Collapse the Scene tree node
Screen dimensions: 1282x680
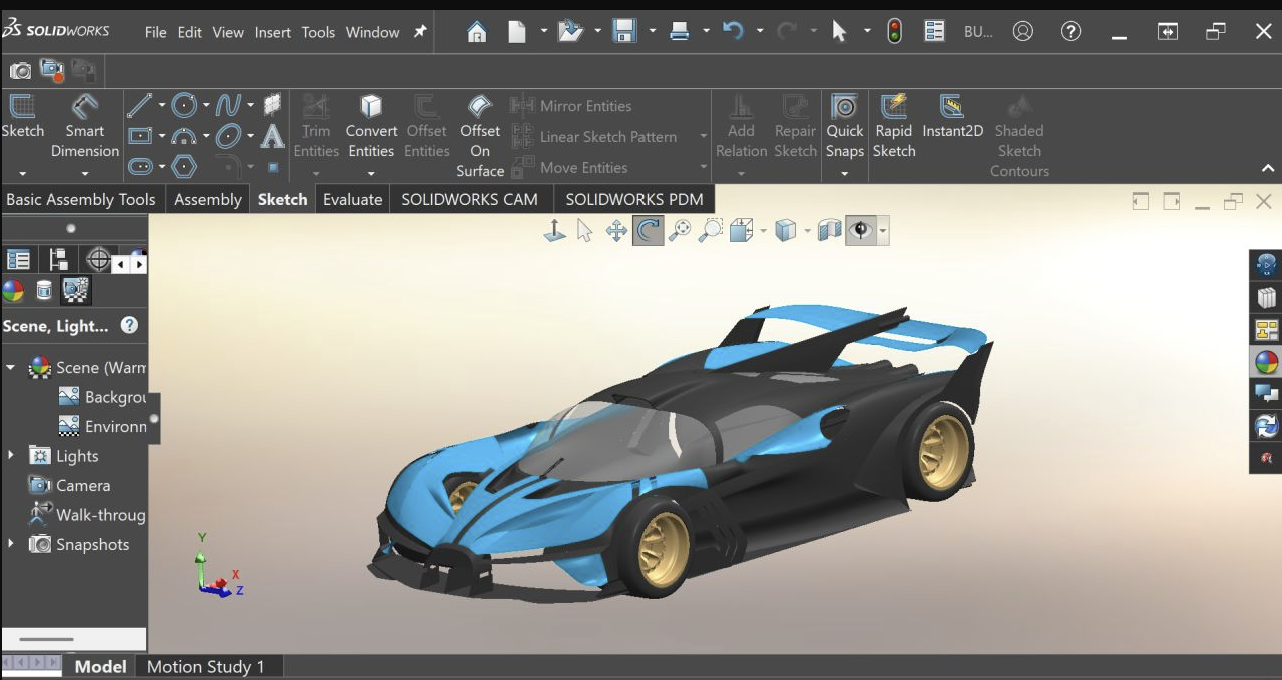pyautogui.click(x=11, y=367)
